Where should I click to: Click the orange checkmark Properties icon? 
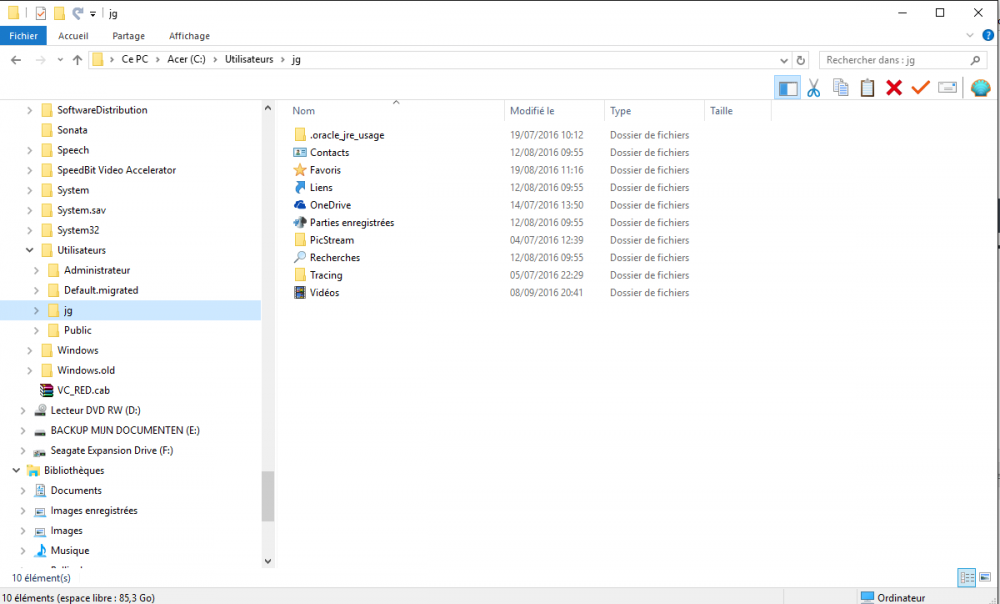pyautogui.click(x=920, y=88)
